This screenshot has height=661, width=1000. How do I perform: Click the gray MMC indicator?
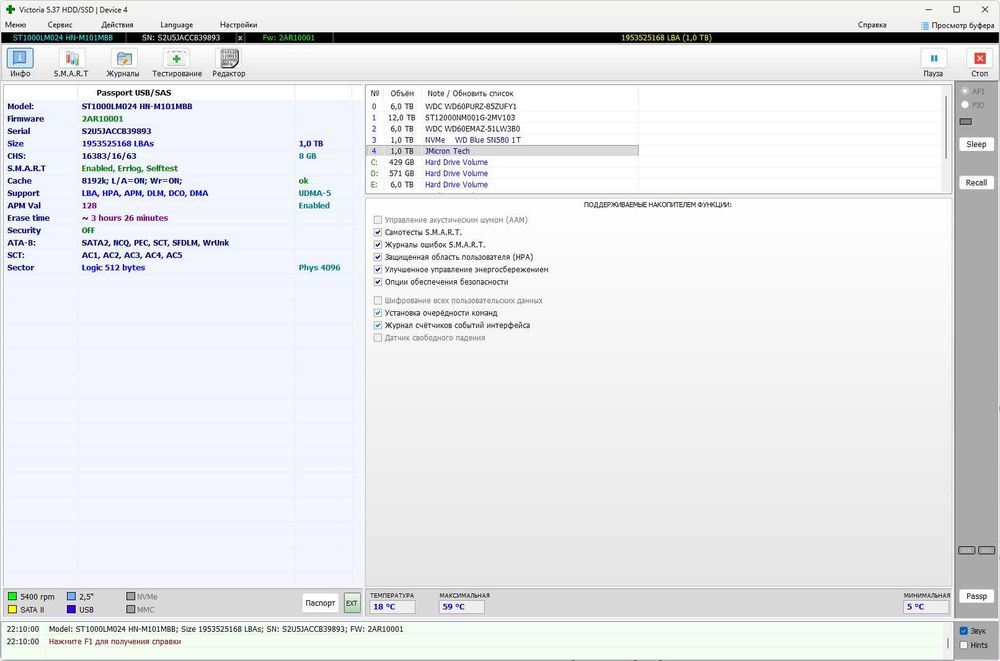pos(131,609)
